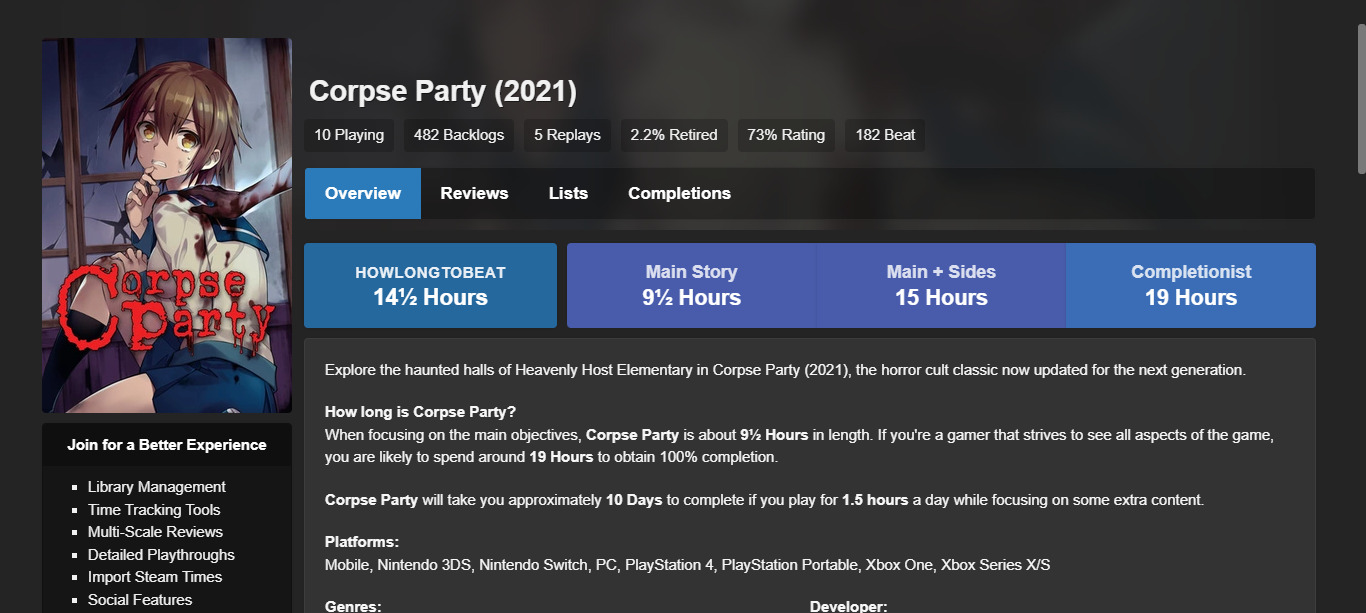Click Import Steam Times list item
Image resolution: width=1366 pixels, height=613 pixels.
click(x=155, y=577)
